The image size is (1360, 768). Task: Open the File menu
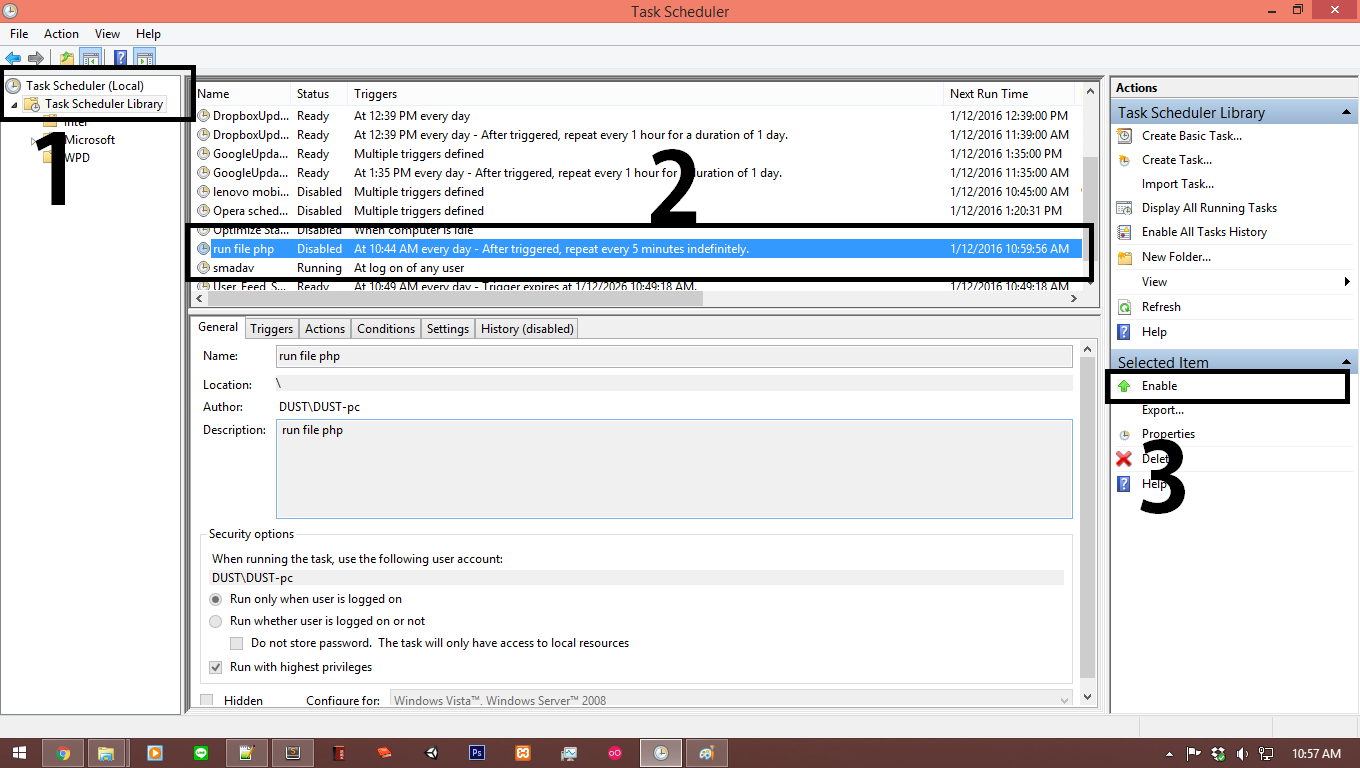tap(19, 34)
